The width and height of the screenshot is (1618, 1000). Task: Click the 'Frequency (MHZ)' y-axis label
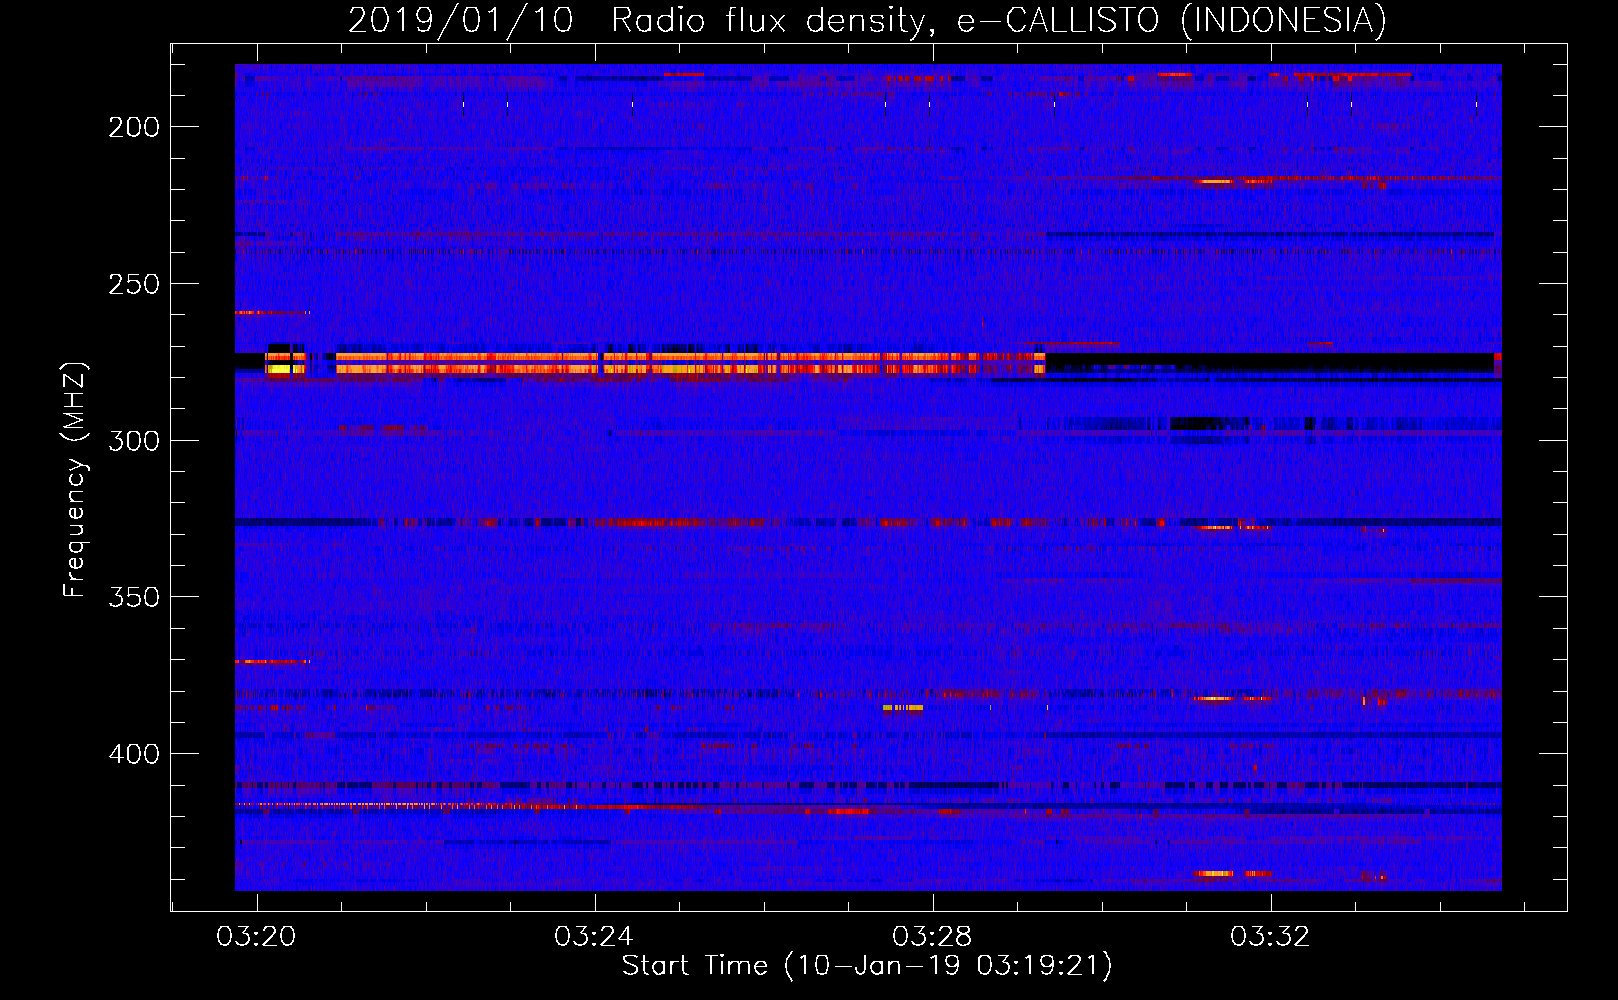click(x=75, y=480)
